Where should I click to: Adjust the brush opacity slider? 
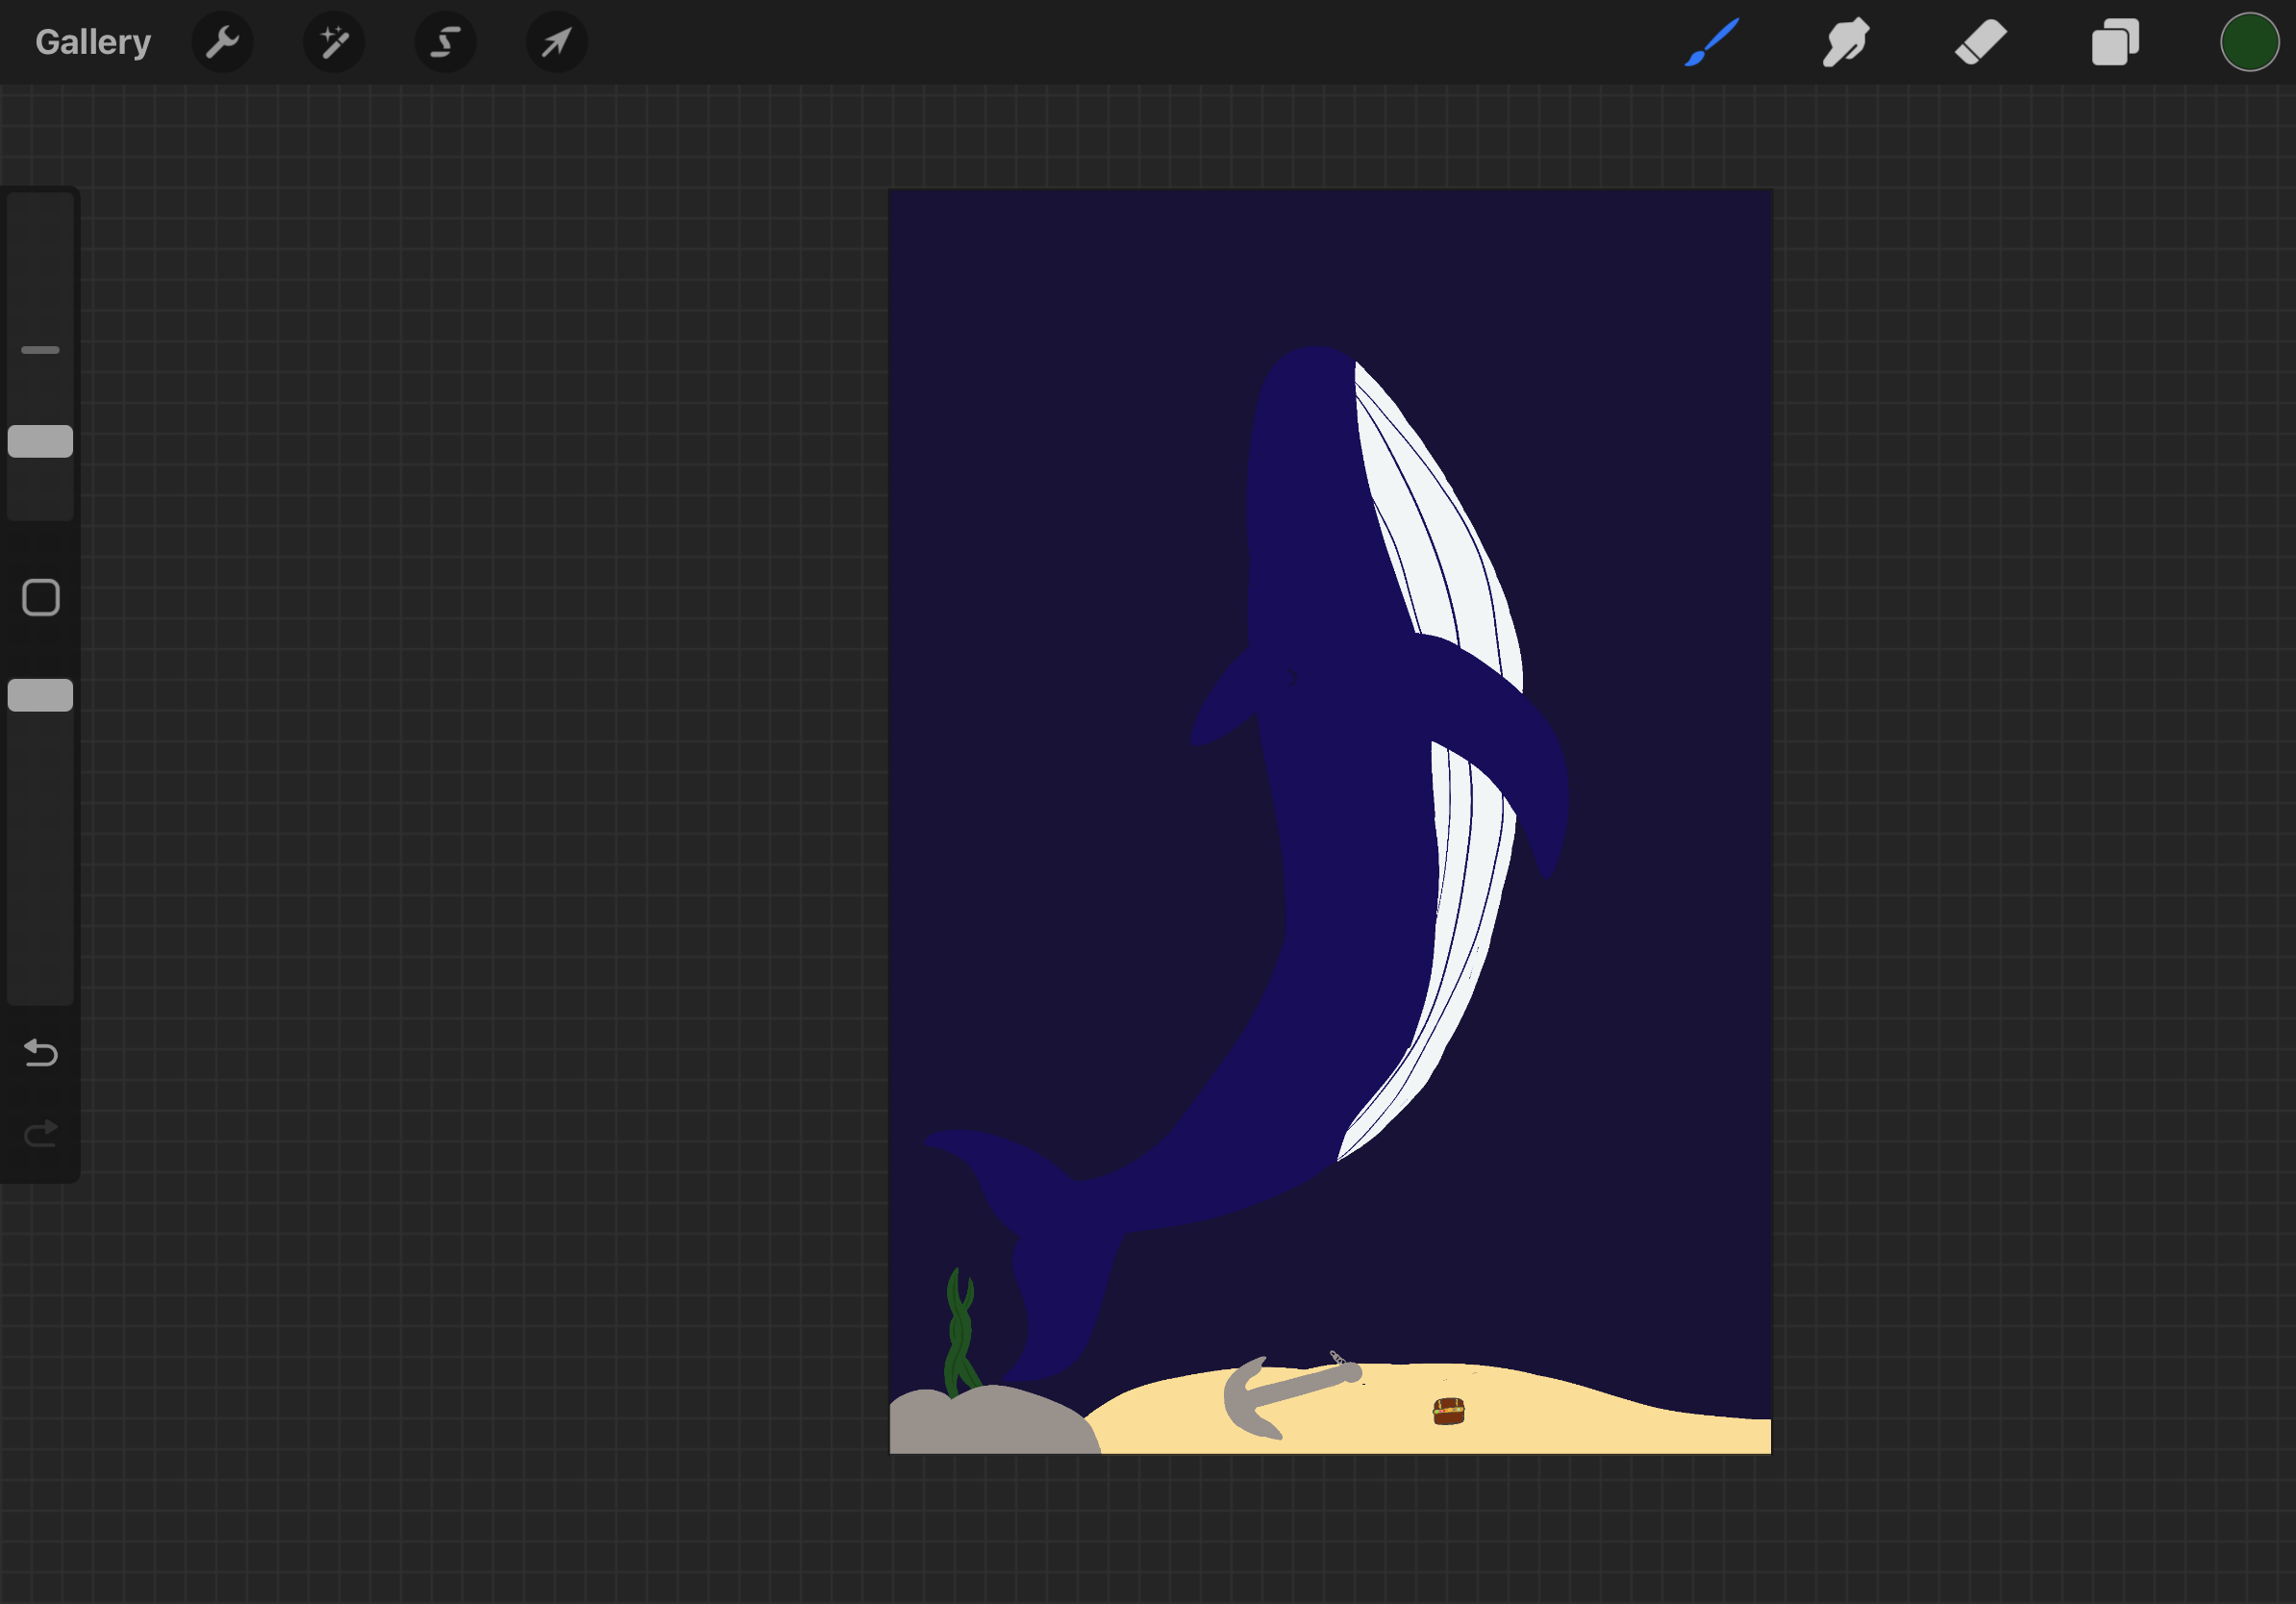pos(40,693)
